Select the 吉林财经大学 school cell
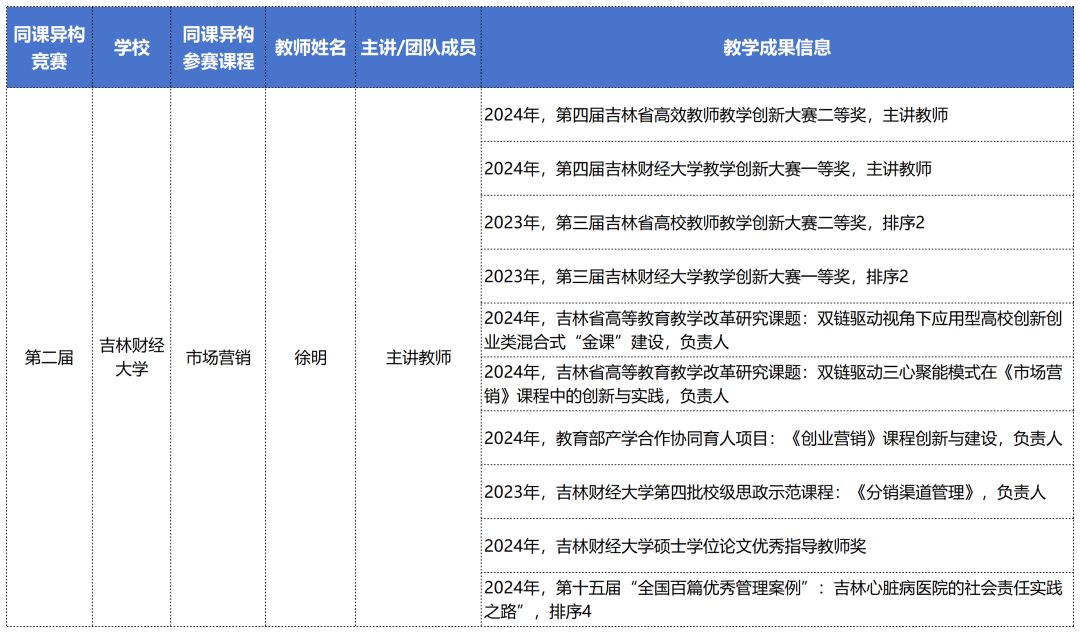The height and width of the screenshot is (633, 1080). 132,357
